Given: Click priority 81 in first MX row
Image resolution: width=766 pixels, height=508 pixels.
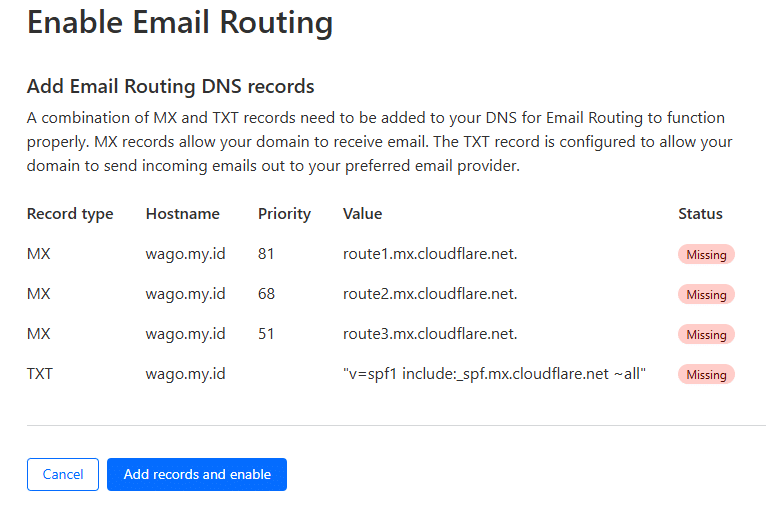Looking at the screenshot, I should click(266, 254).
